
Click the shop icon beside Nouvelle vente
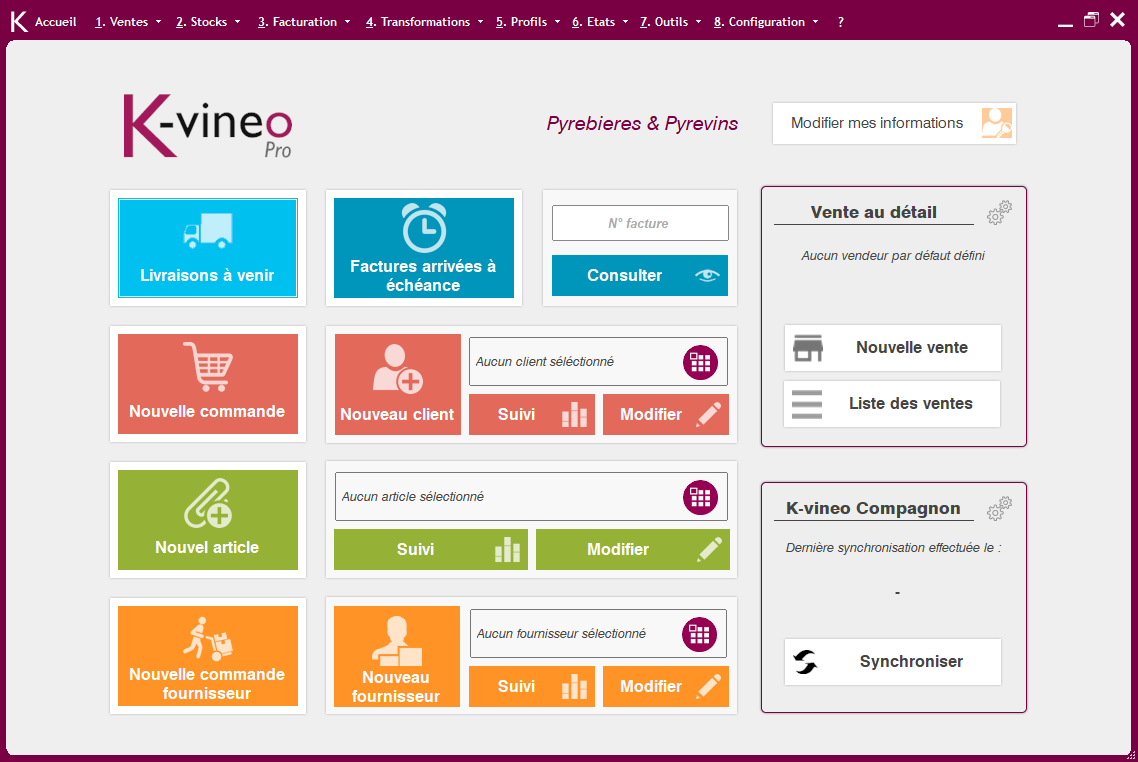tap(808, 348)
